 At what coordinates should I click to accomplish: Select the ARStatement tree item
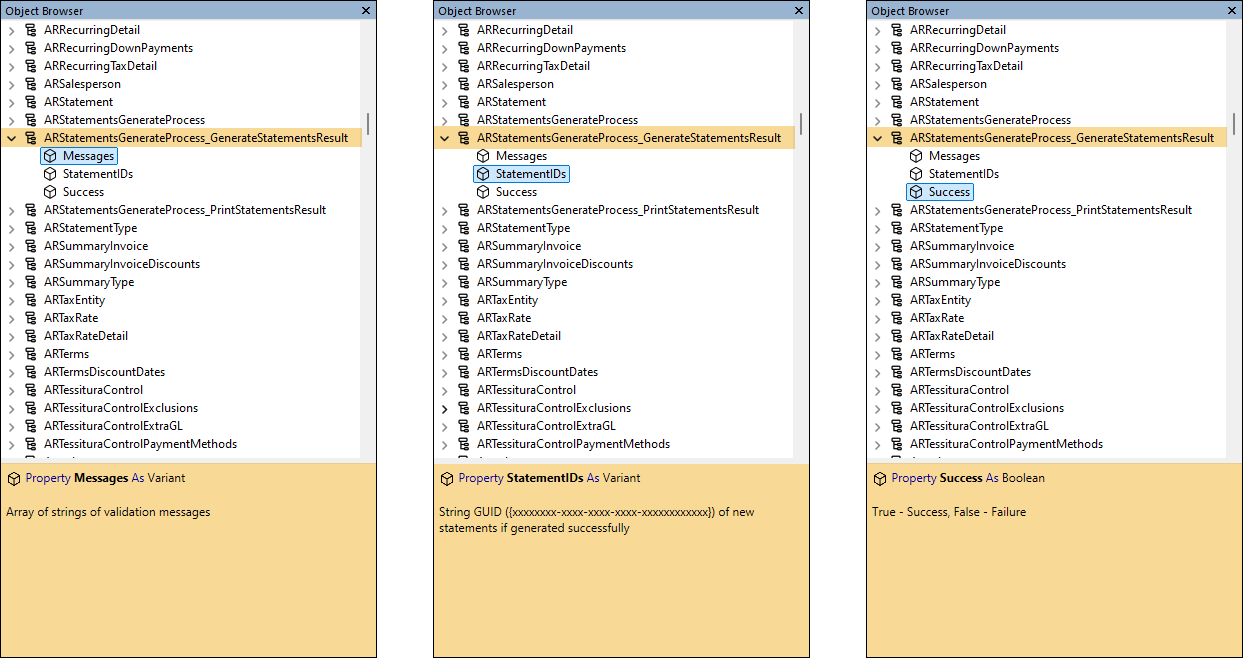coord(78,101)
